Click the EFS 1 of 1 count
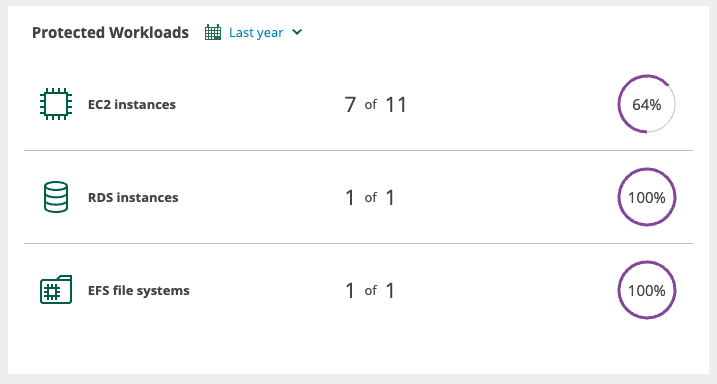This screenshot has width=717, height=384. 370,291
